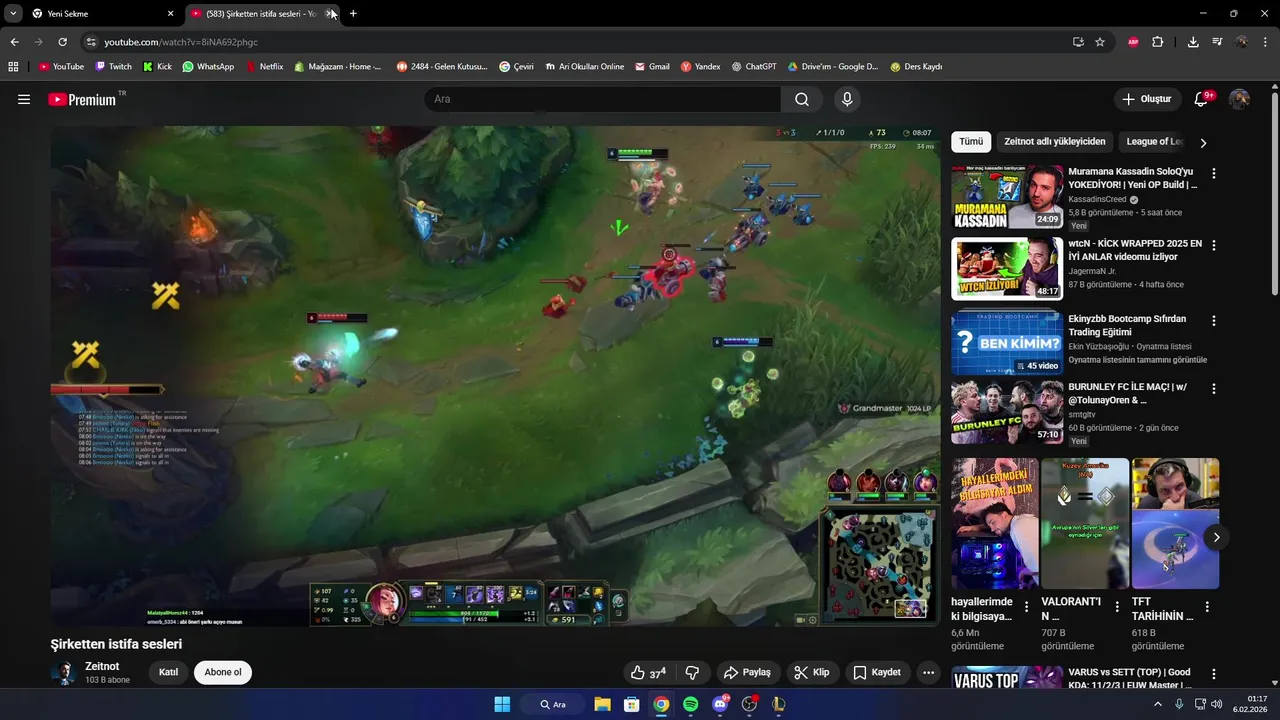Go back in Chrome browser

(14, 42)
